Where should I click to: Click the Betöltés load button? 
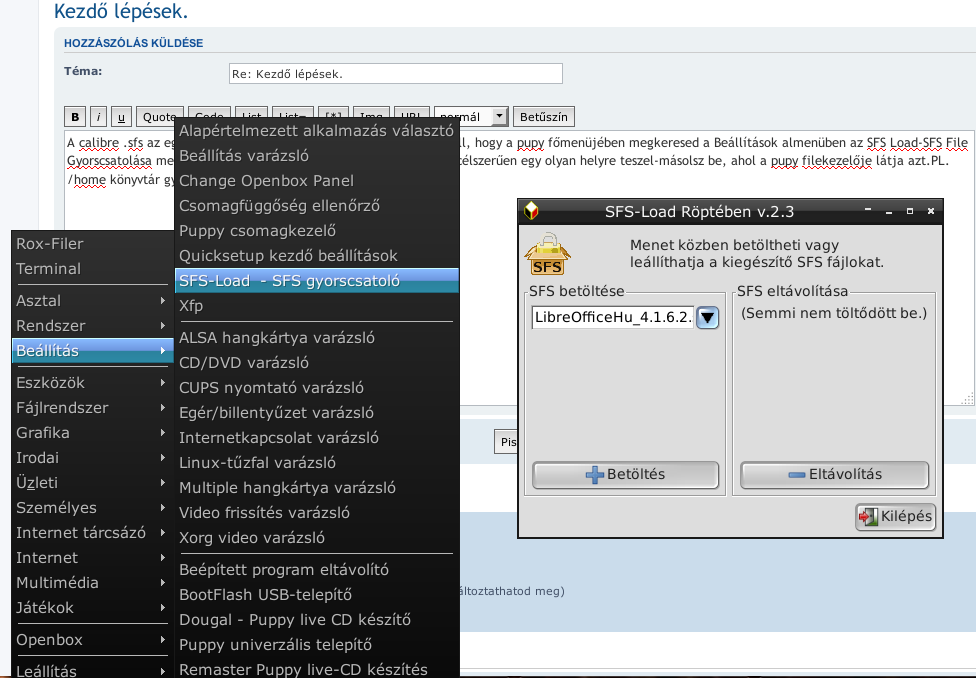pyautogui.click(x=626, y=474)
